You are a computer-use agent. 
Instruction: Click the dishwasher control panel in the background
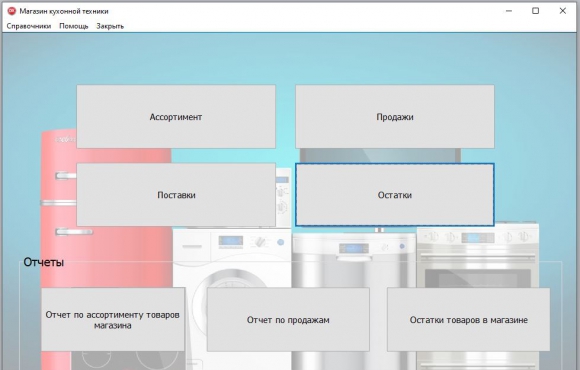coord(354,248)
